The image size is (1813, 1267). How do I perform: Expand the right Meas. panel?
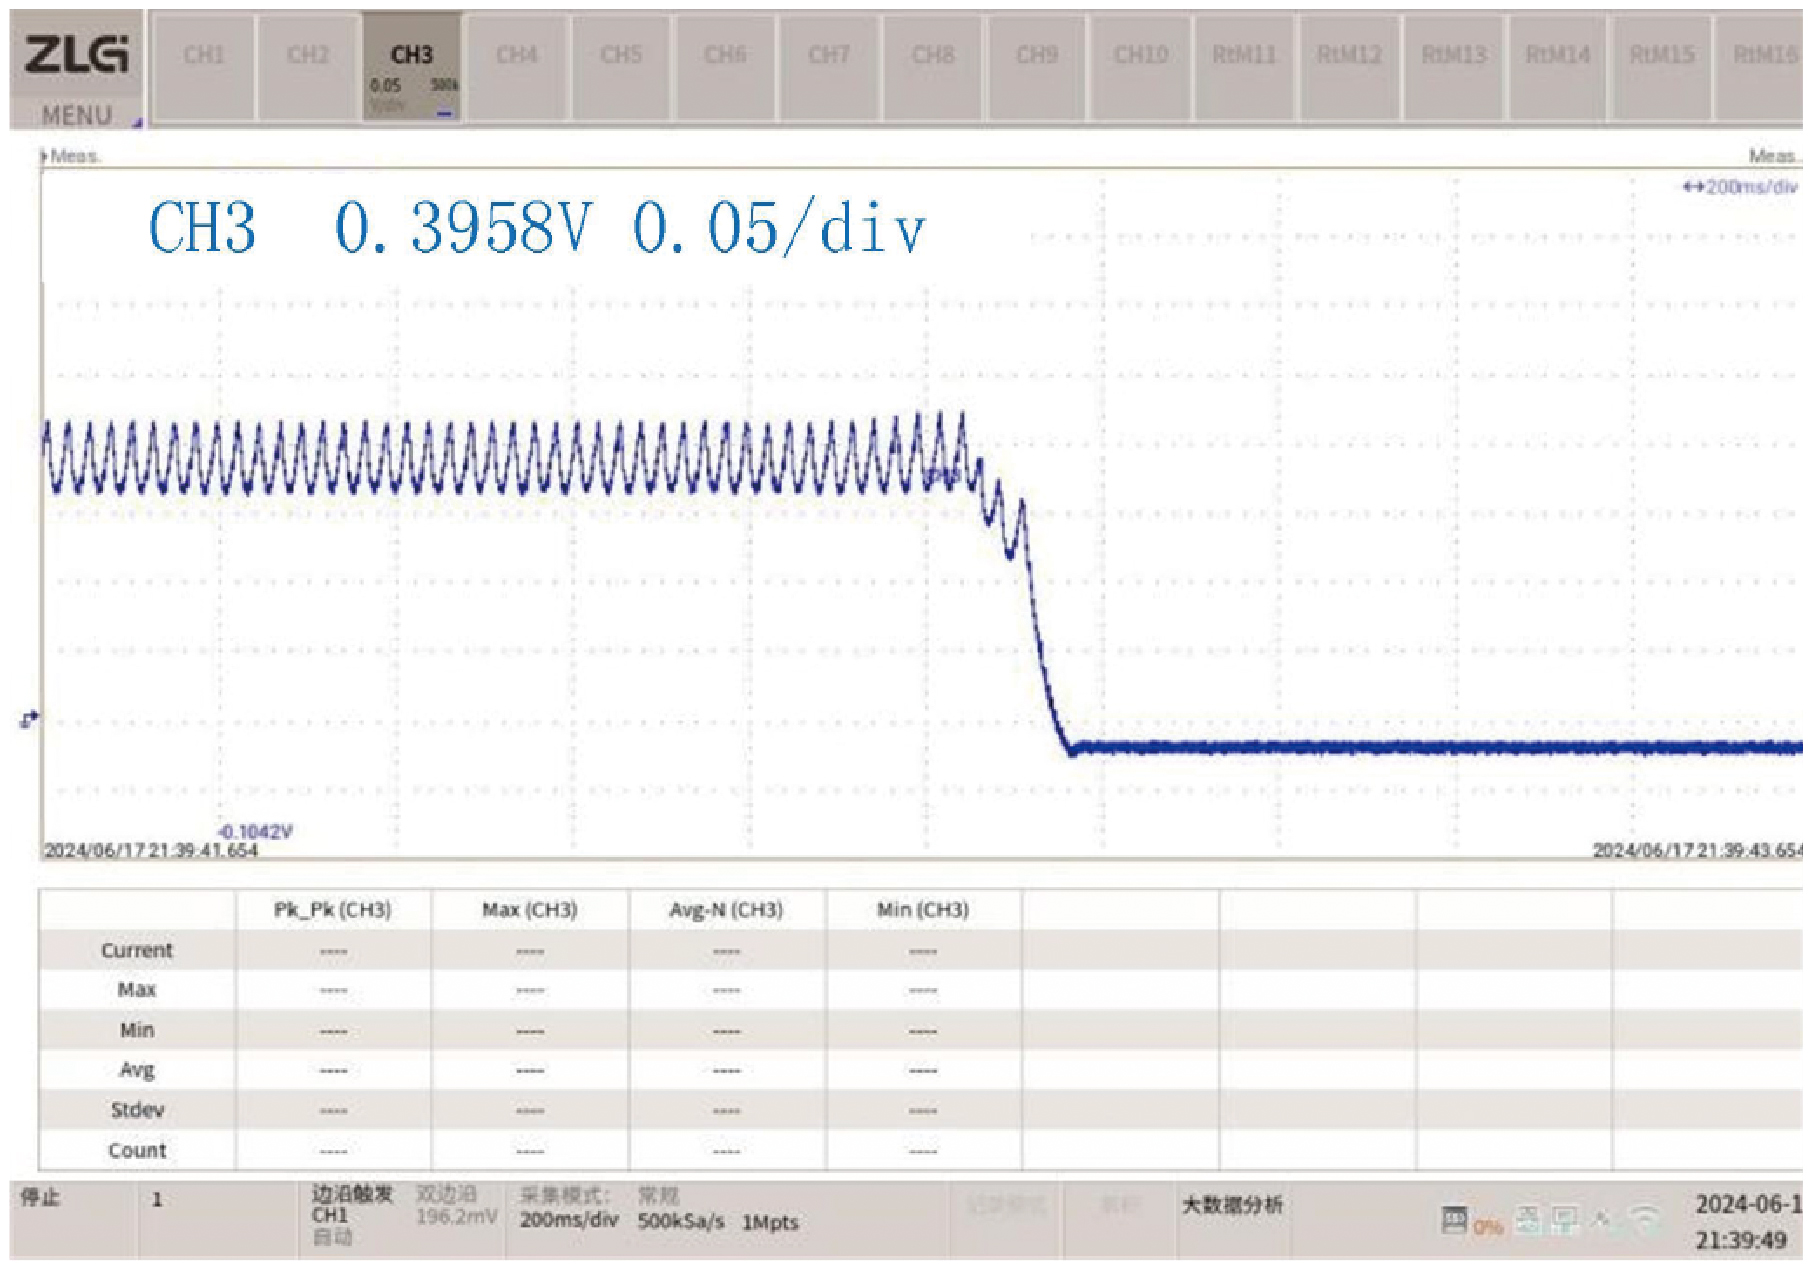[x=1772, y=156]
